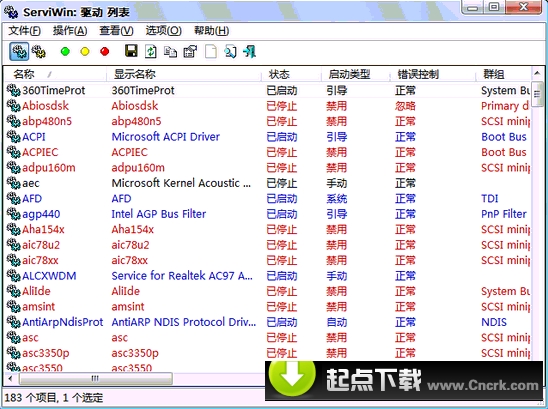Click the ServiWin title bar app icon
Viewport: 548px width, 409px height.
click(x=11, y=12)
